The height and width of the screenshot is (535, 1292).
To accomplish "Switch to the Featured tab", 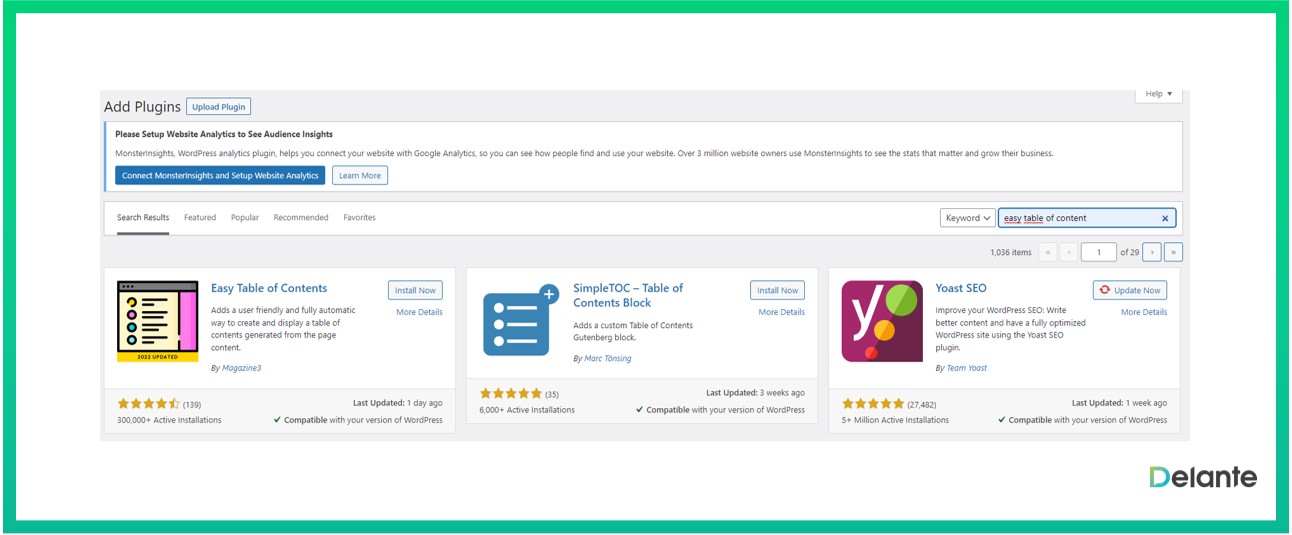I will click(200, 217).
